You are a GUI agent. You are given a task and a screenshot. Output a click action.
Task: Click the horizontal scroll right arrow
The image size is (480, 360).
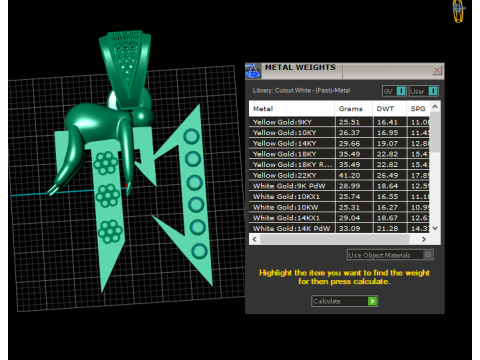tap(424, 239)
